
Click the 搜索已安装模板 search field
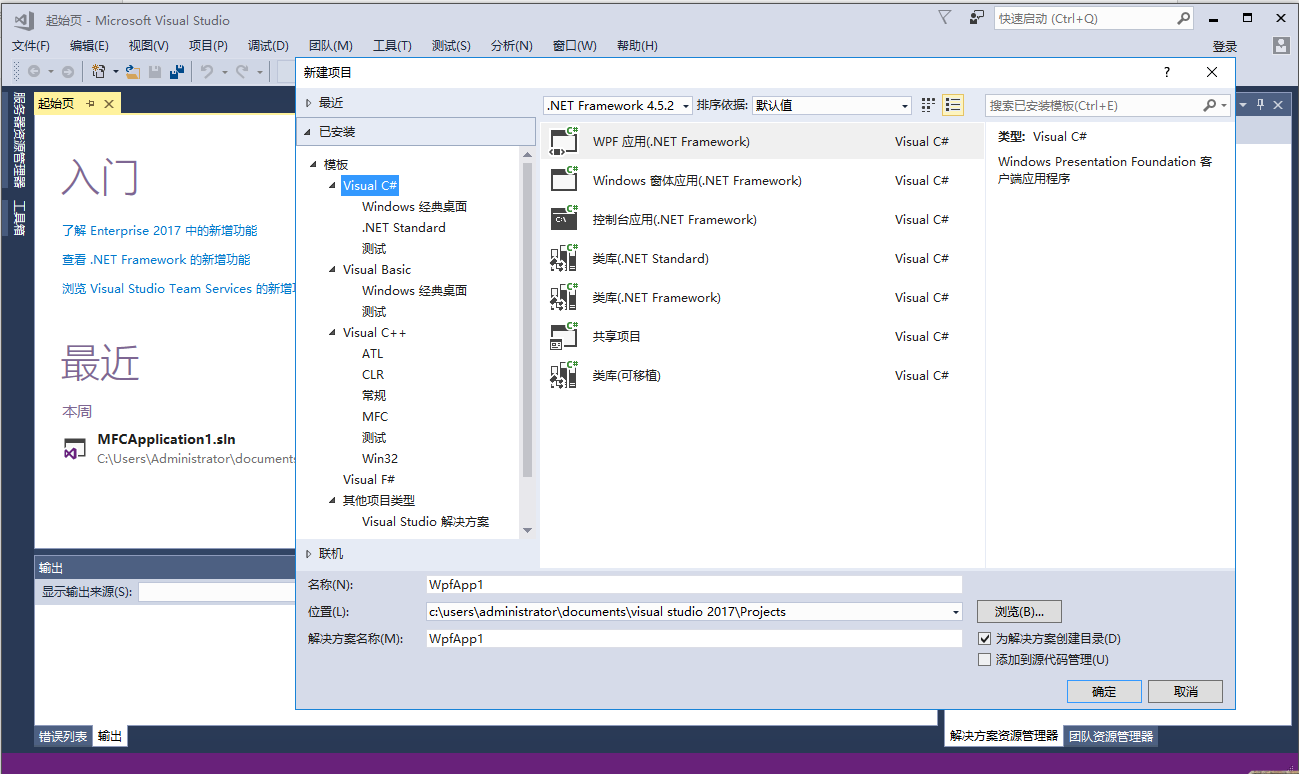[1094, 105]
